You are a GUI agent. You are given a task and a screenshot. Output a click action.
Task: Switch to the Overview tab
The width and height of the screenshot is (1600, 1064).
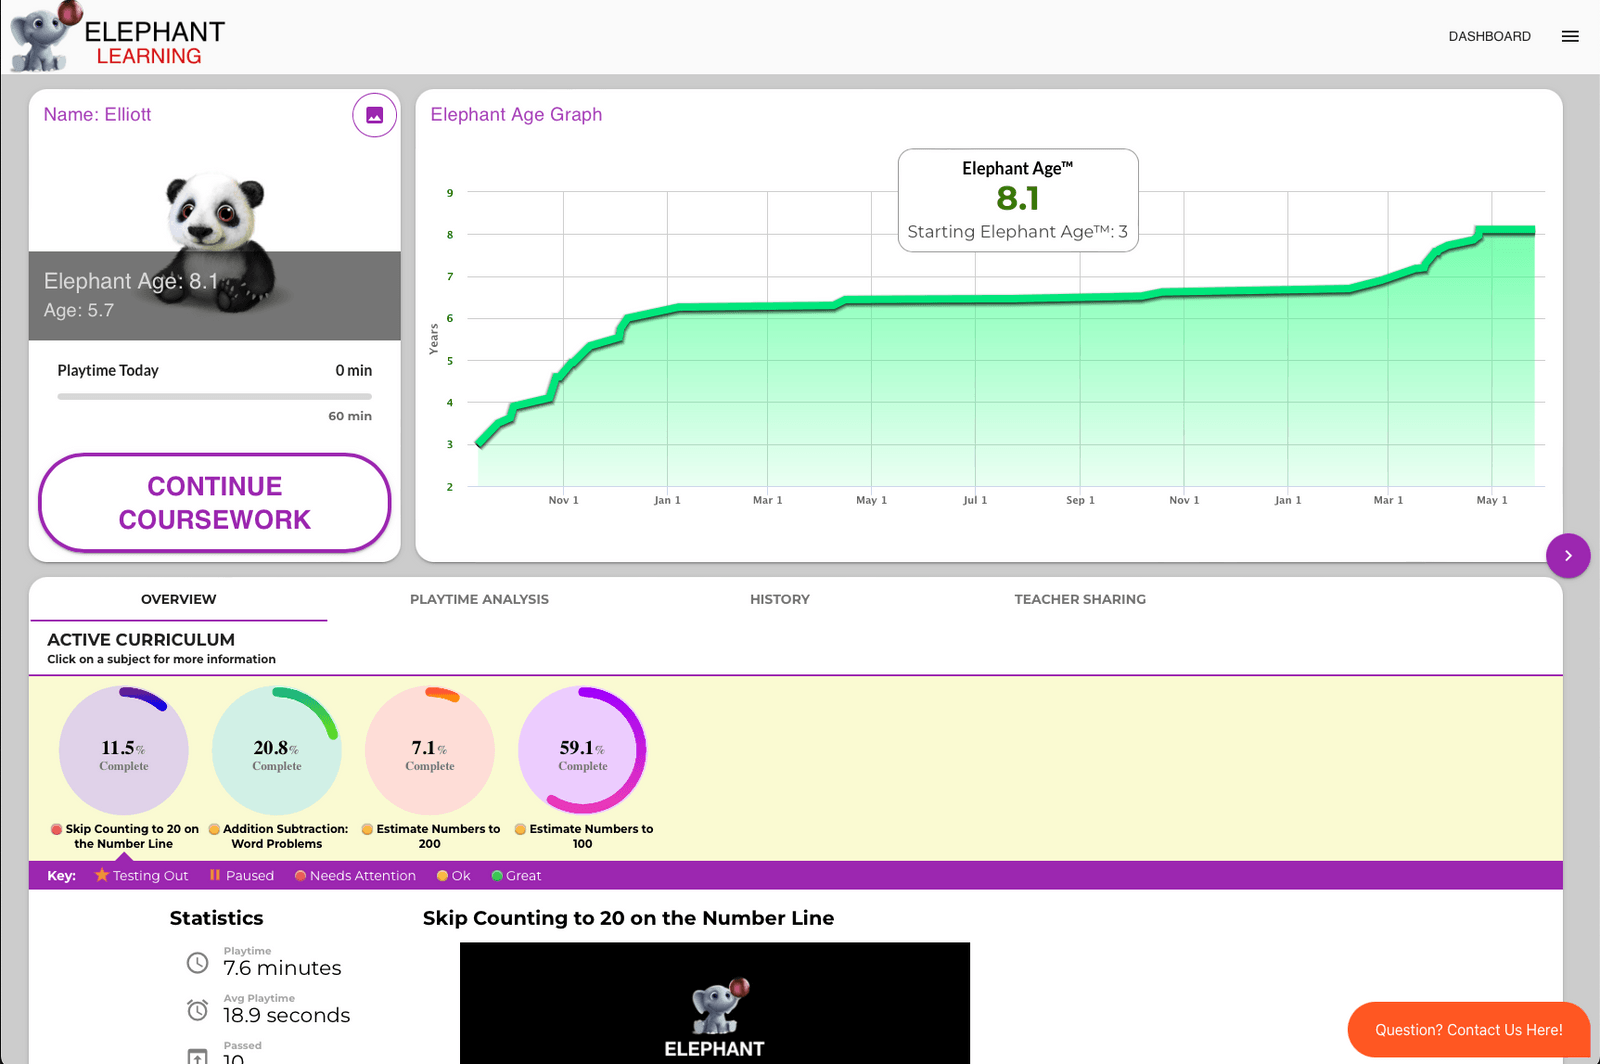179,599
